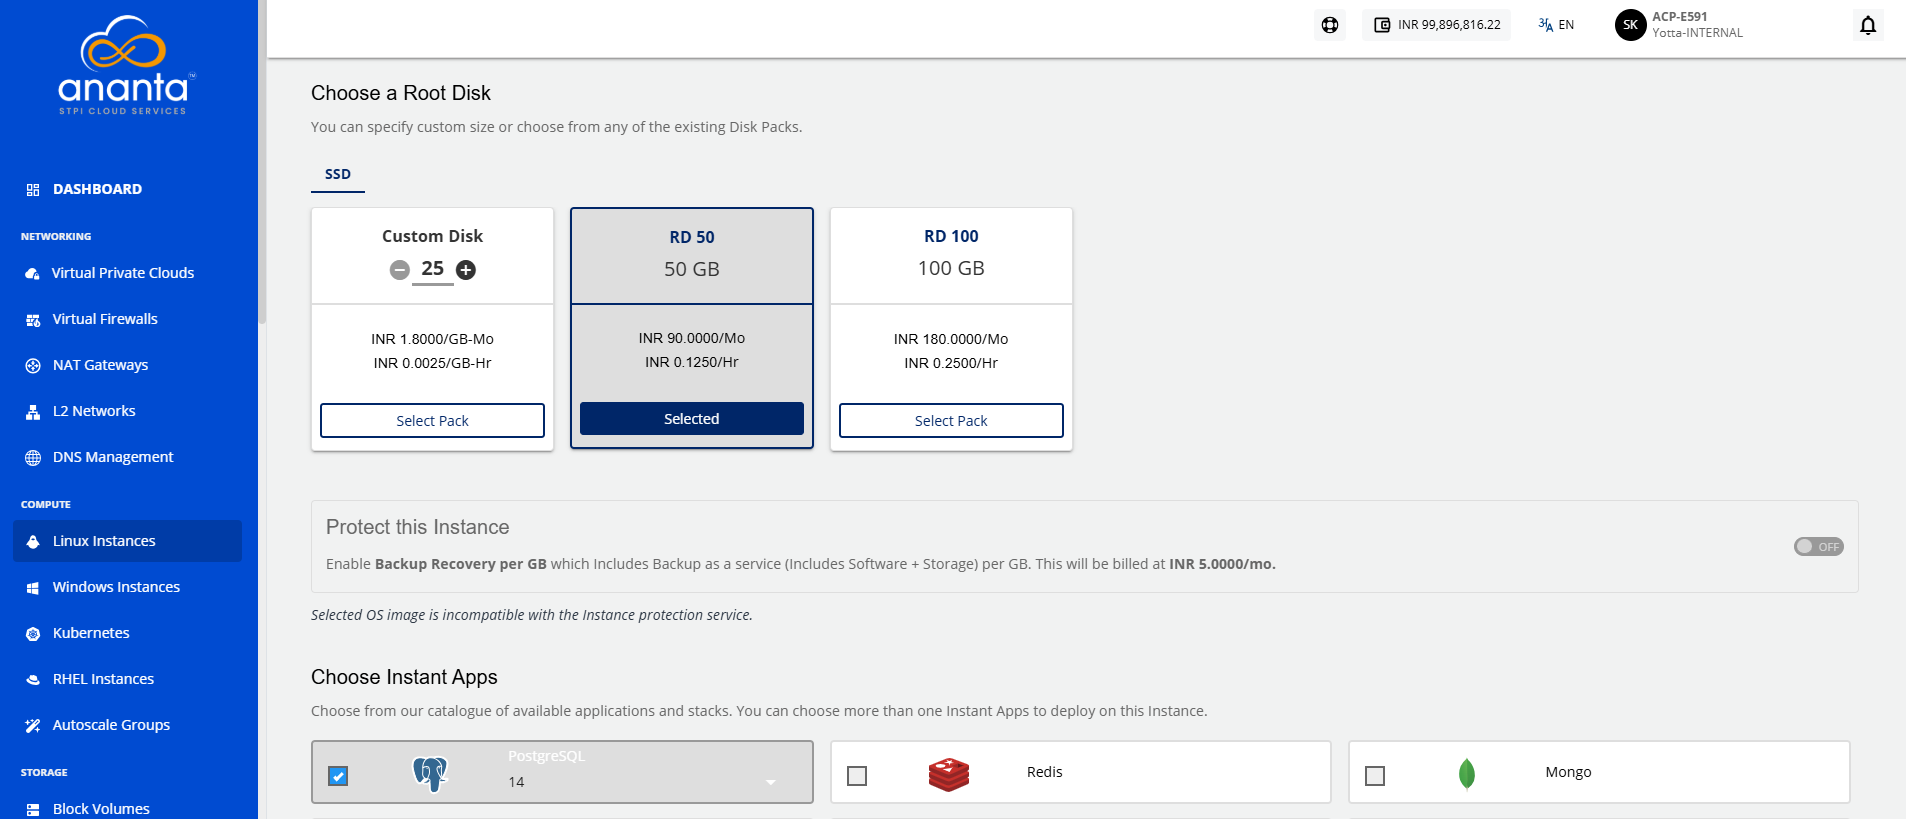The width and height of the screenshot is (1906, 819).
Task: Open Linux Instances menu item
Action: pos(127,541)
